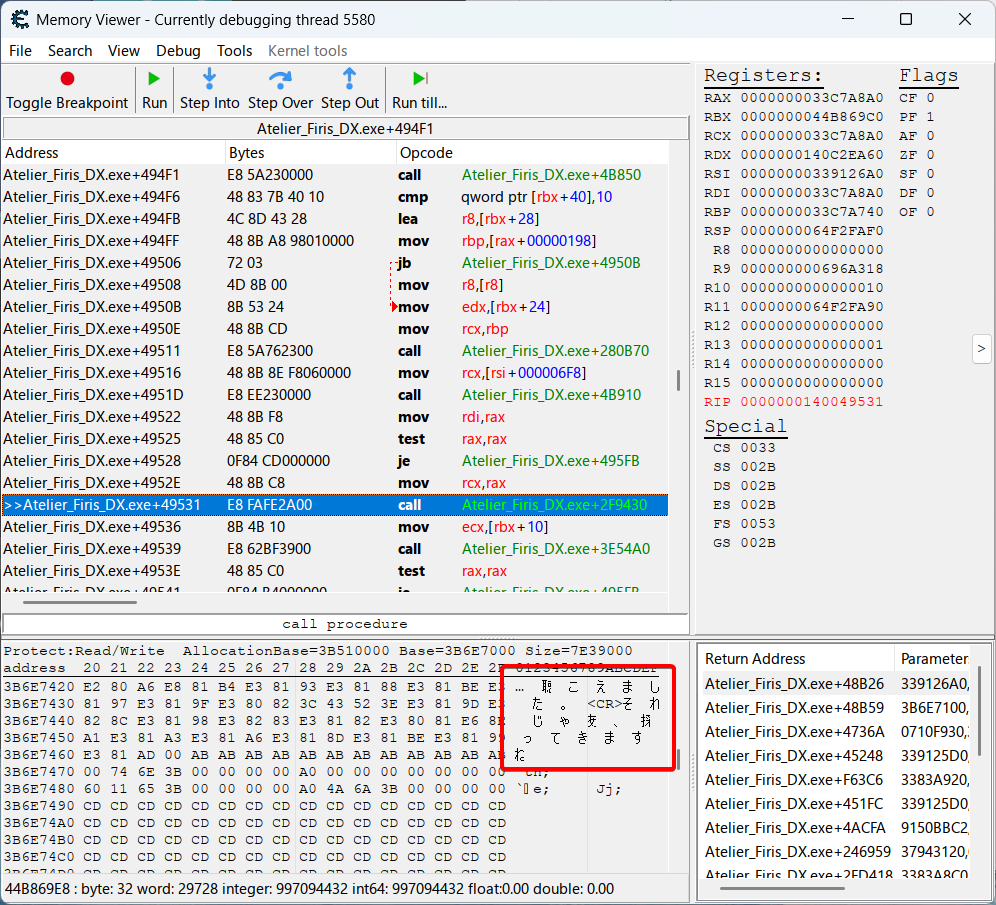Screen dimensions: 996x905
Task: Open the Tools menu
Action: [x=234, y=51]
